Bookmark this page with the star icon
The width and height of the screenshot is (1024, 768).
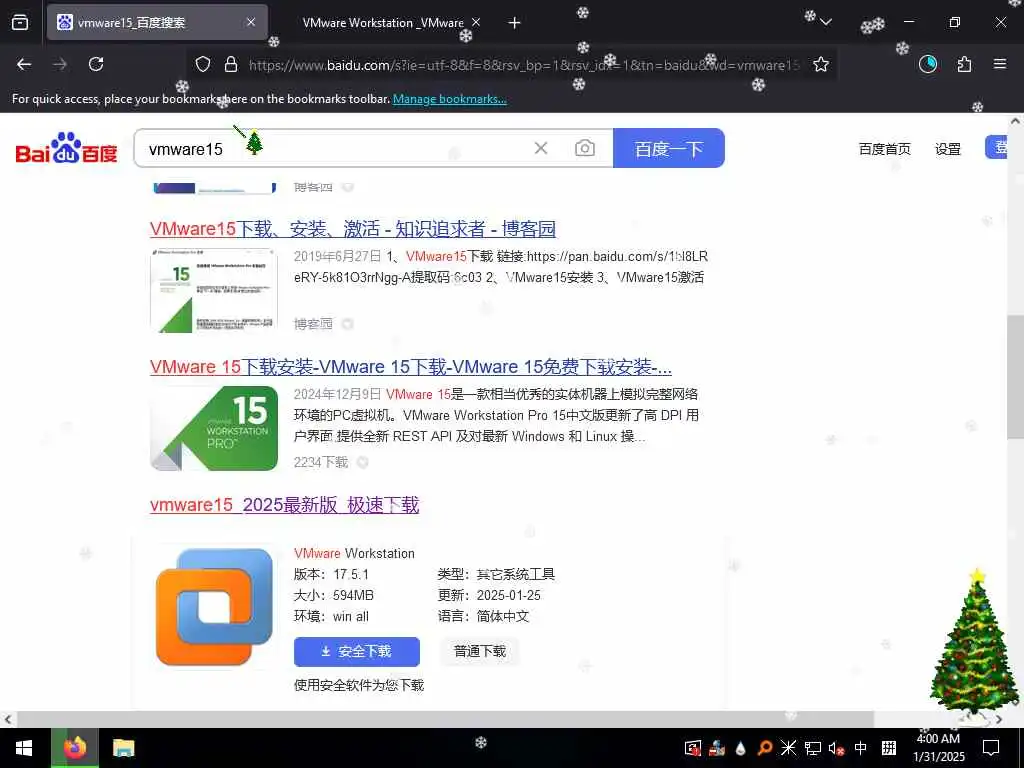point(821,64)
